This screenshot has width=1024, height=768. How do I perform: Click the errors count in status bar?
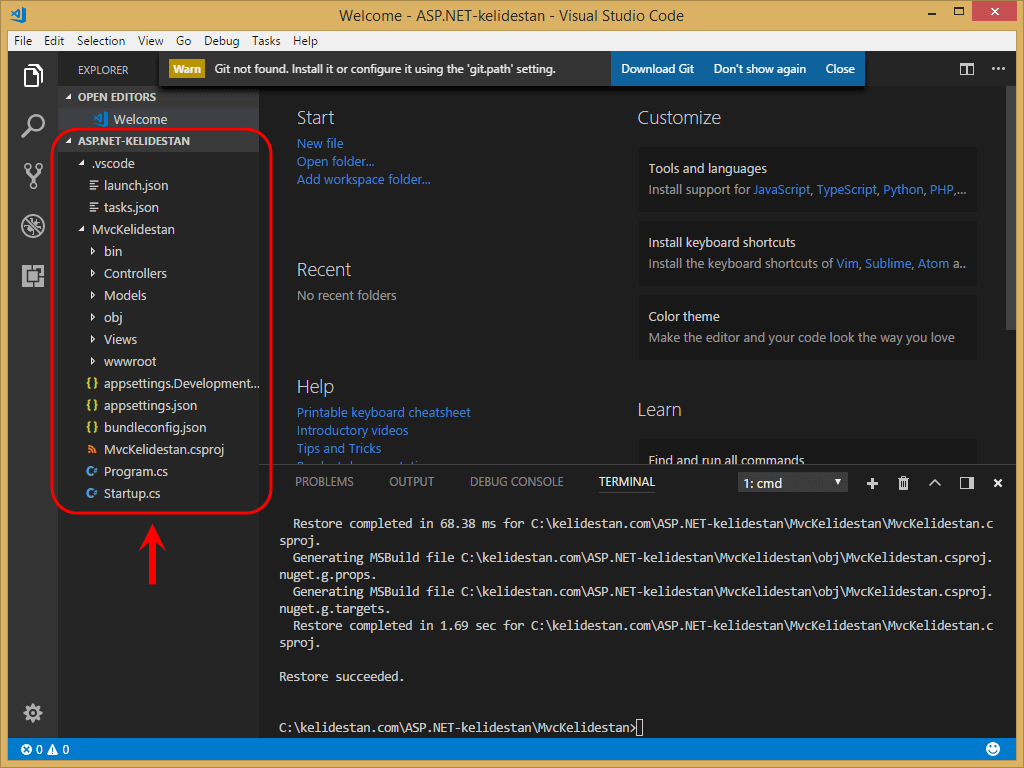(x=32, y=750)
